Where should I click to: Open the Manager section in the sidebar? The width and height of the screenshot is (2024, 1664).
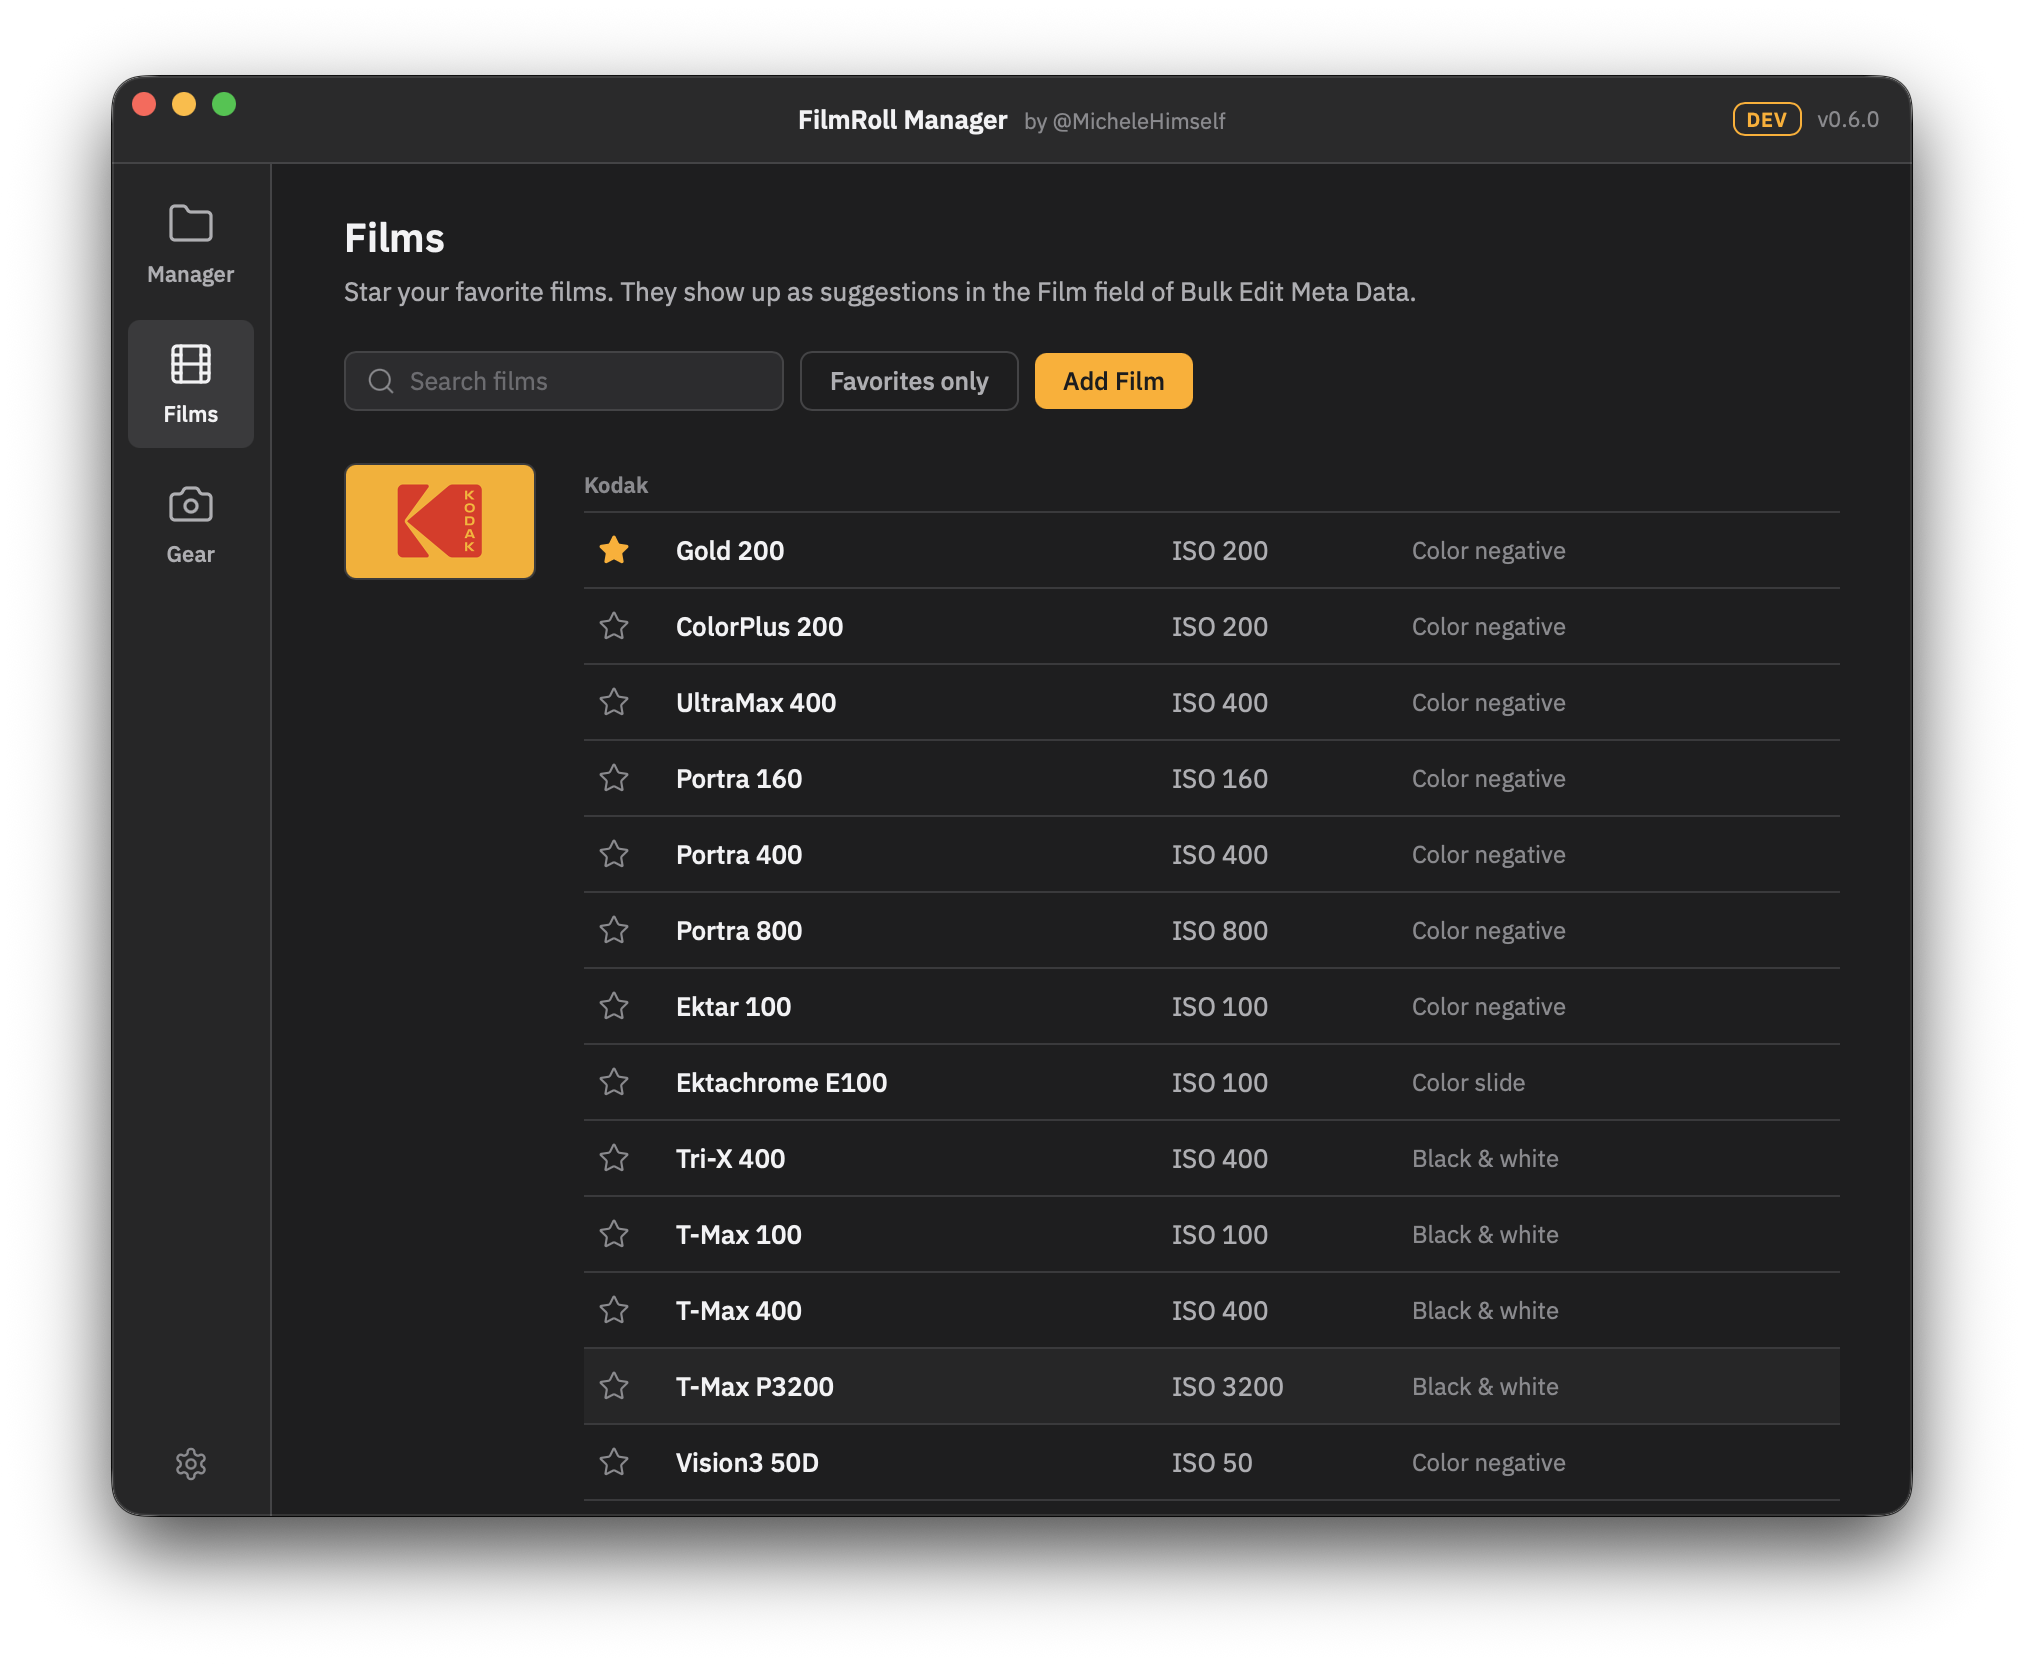click(x=190, y=244)
